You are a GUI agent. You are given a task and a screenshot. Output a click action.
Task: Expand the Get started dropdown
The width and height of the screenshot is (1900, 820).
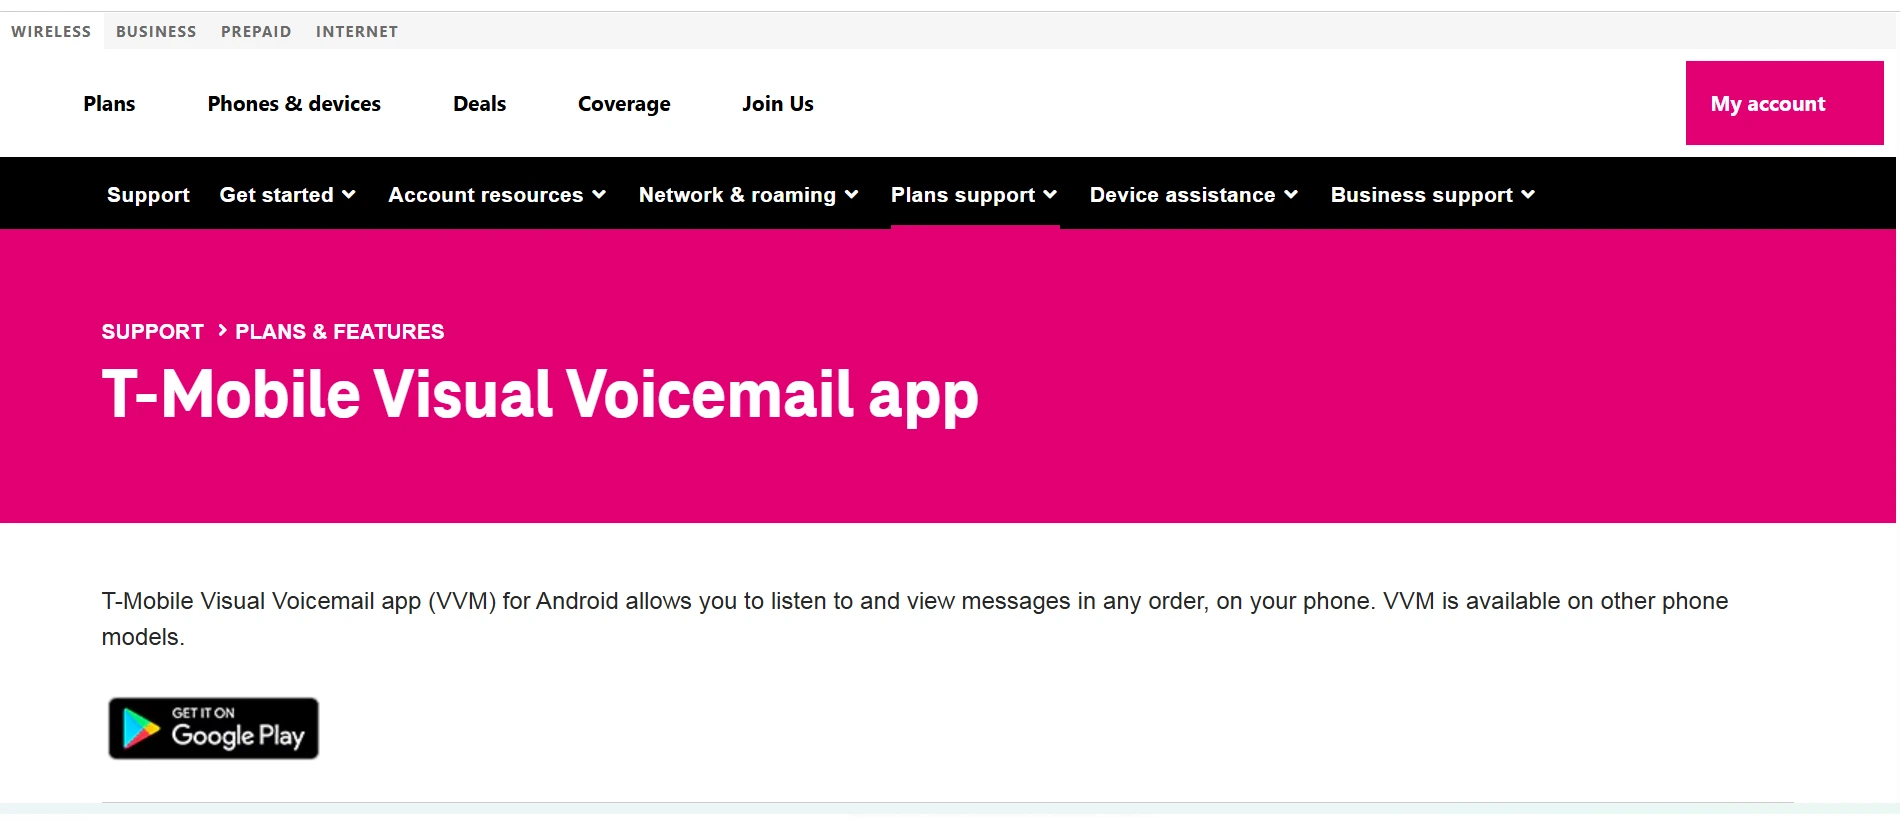tap(288, 195)
